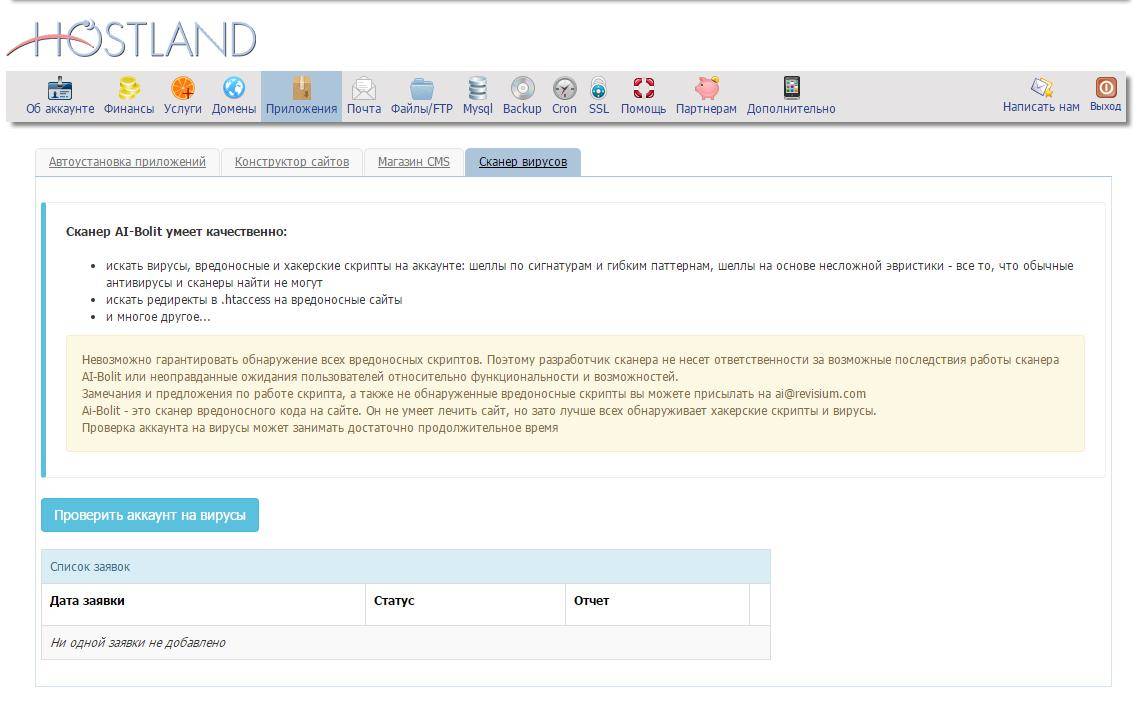Click the 'Ни одной заявки не добавлено' row
Screen dimensions: 1139x701
tap(405, 643)
